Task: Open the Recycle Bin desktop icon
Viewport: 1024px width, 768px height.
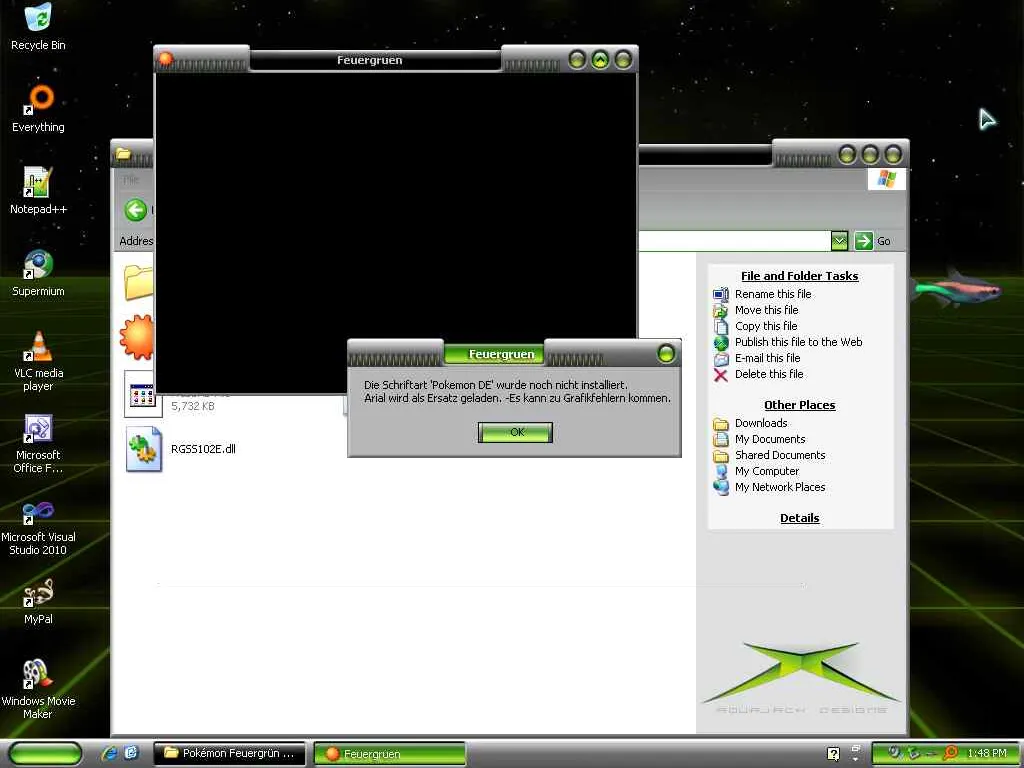Action: (38, 27)
